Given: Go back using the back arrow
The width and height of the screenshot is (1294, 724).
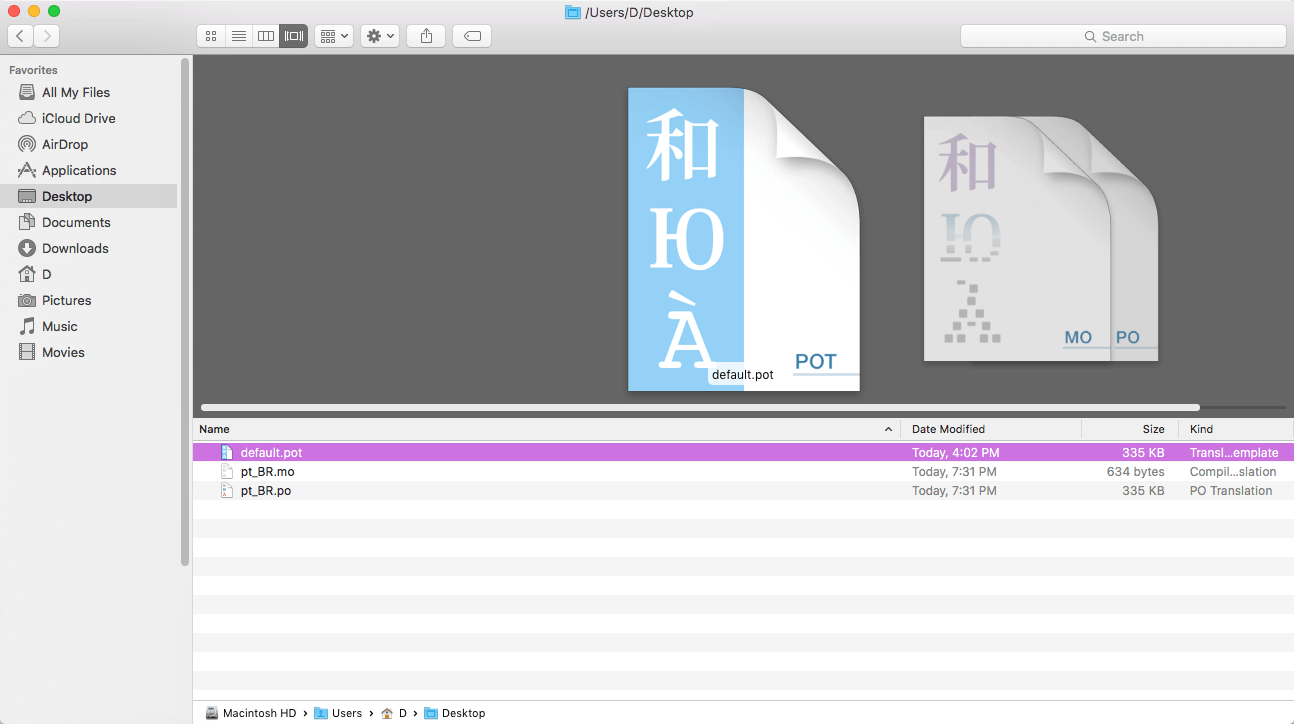Looking at the screenshot, I should (x=21, y=36).
